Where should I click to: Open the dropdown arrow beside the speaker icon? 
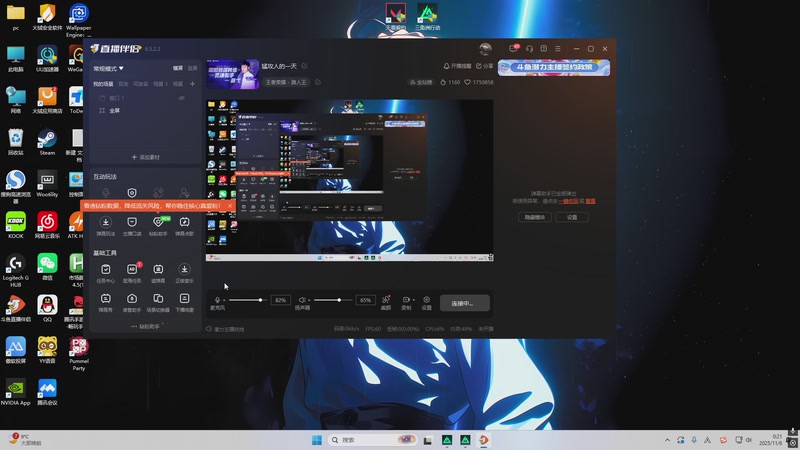tap(309, 301)
